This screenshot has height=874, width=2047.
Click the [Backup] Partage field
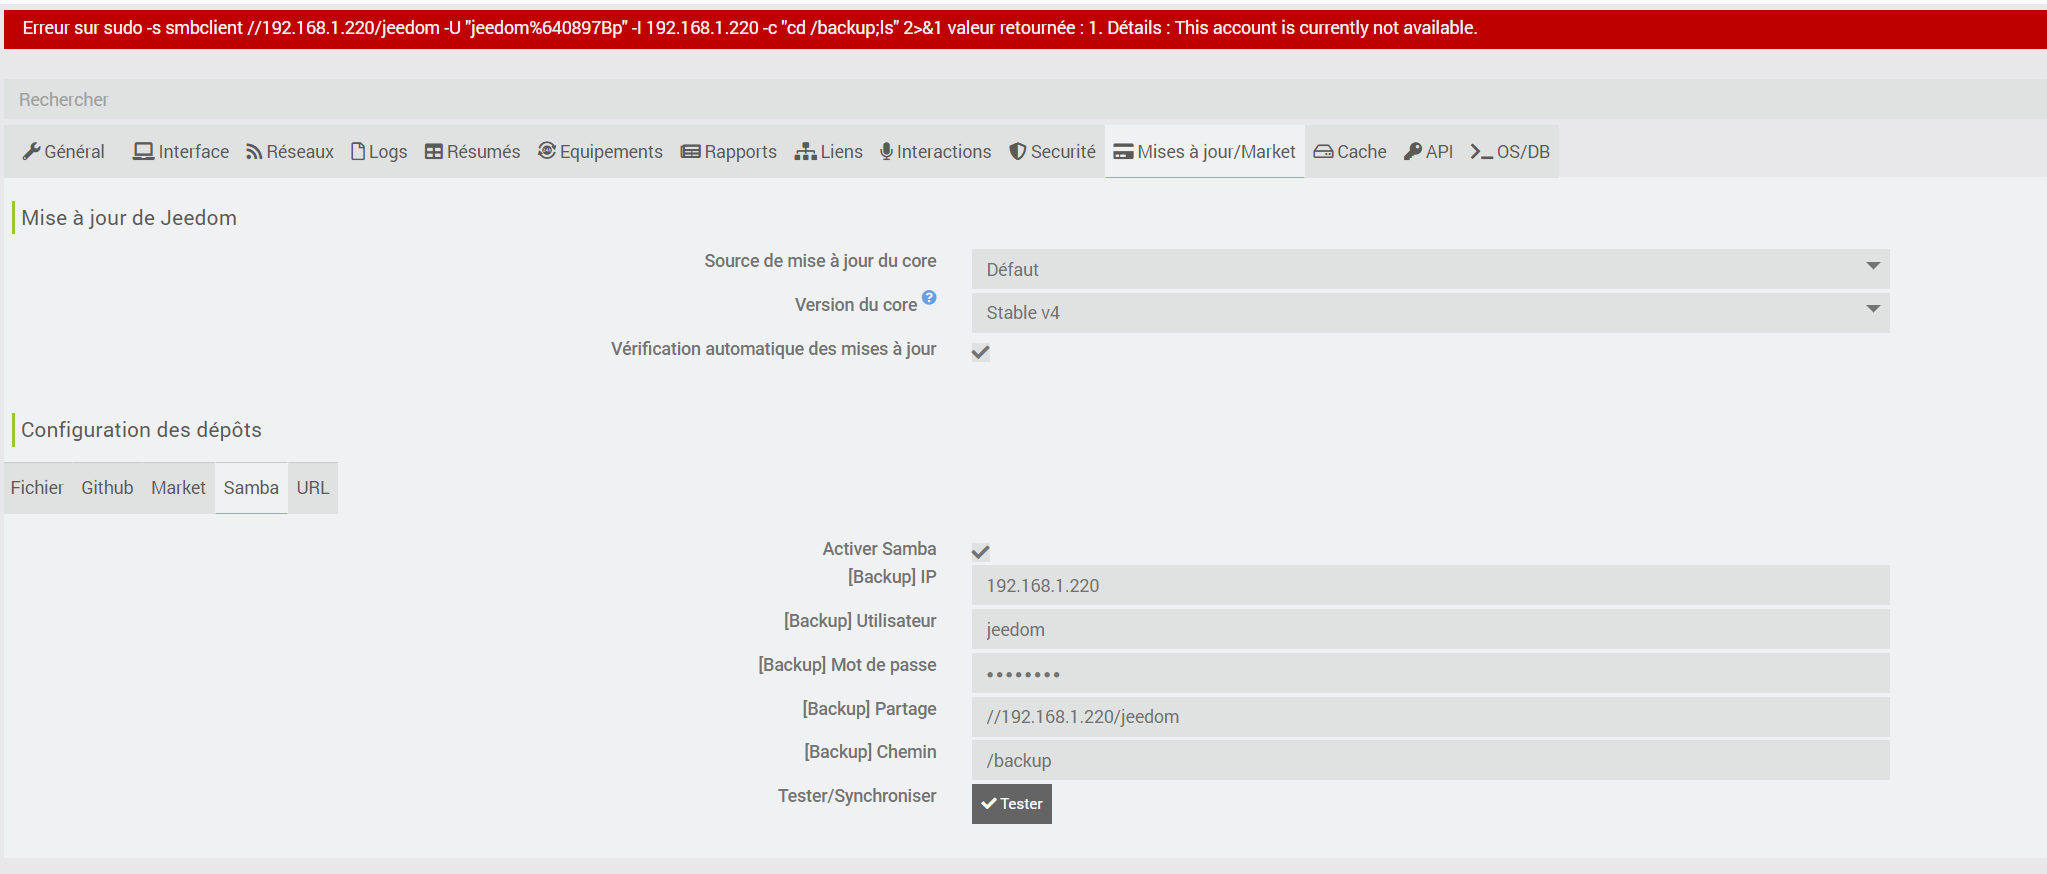click(x=1430, y=717)
